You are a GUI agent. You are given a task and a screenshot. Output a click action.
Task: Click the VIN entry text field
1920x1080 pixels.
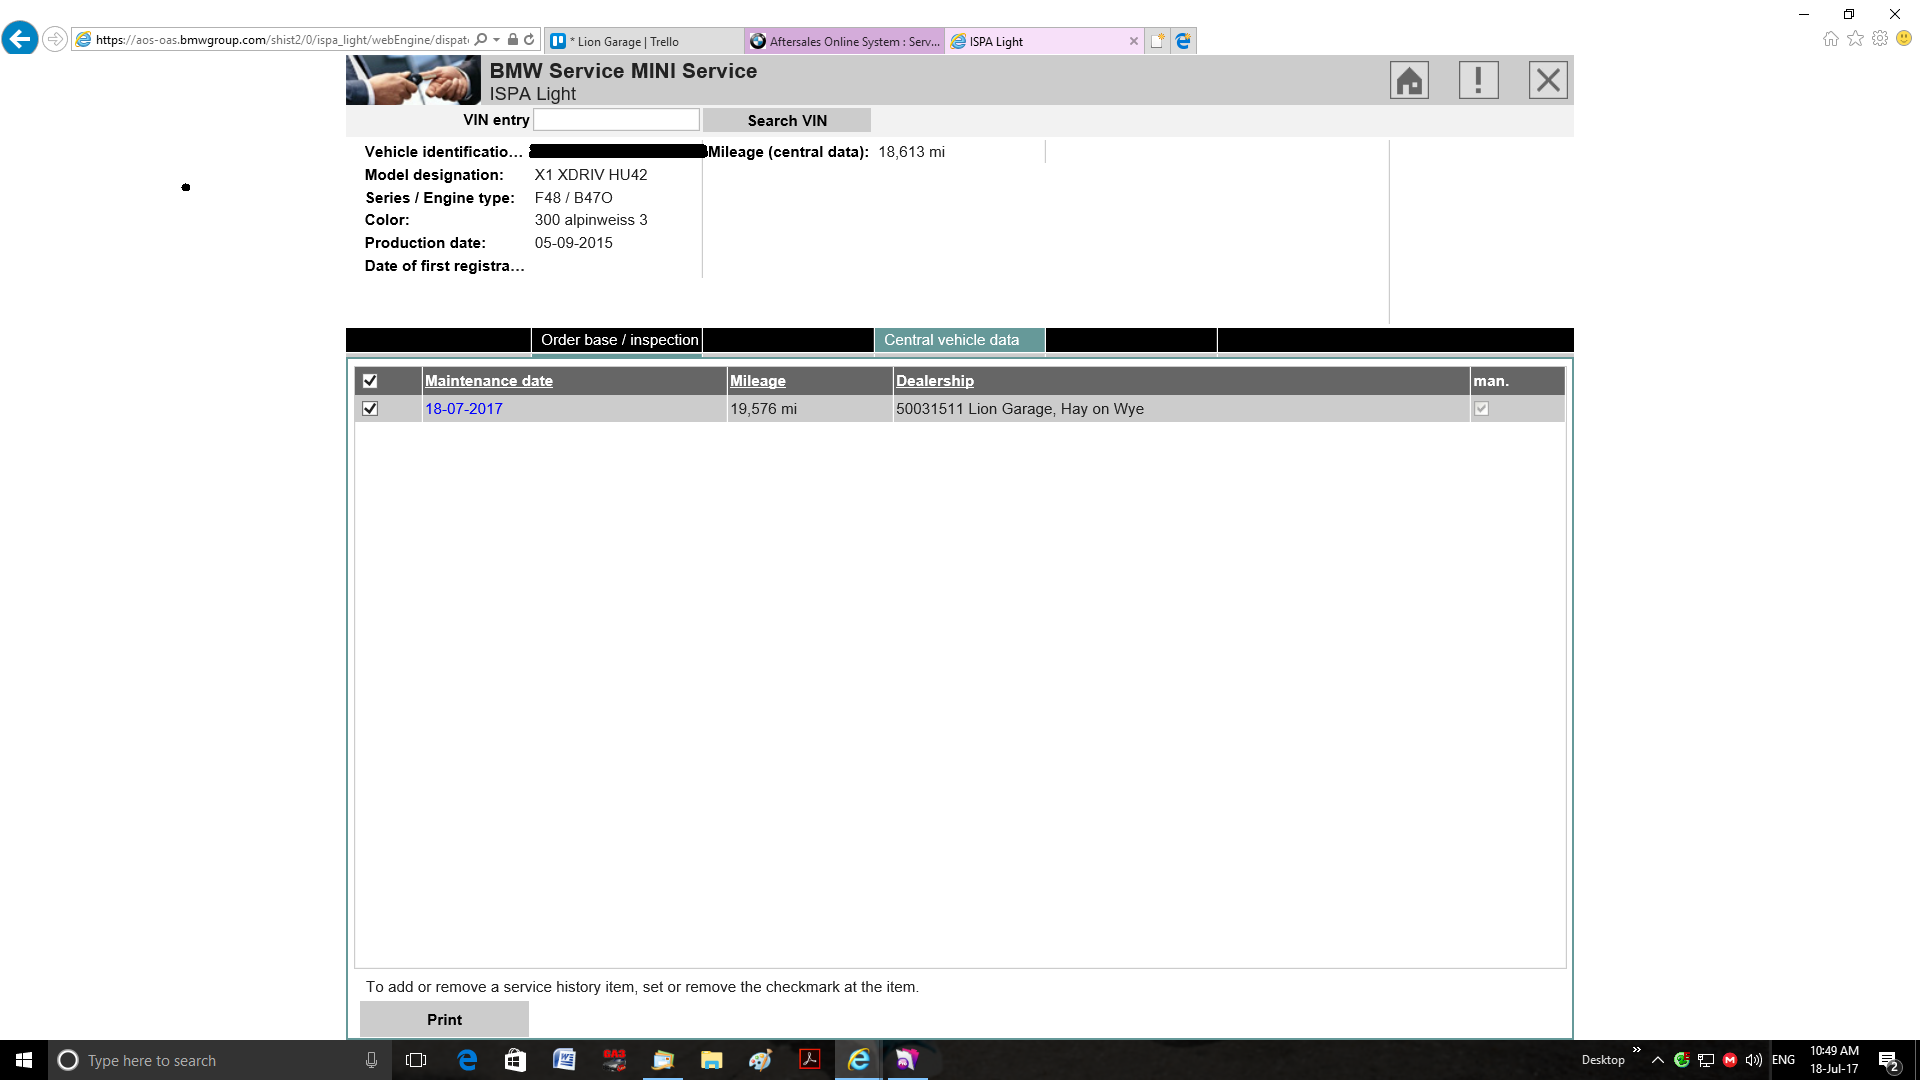(616, 120)
